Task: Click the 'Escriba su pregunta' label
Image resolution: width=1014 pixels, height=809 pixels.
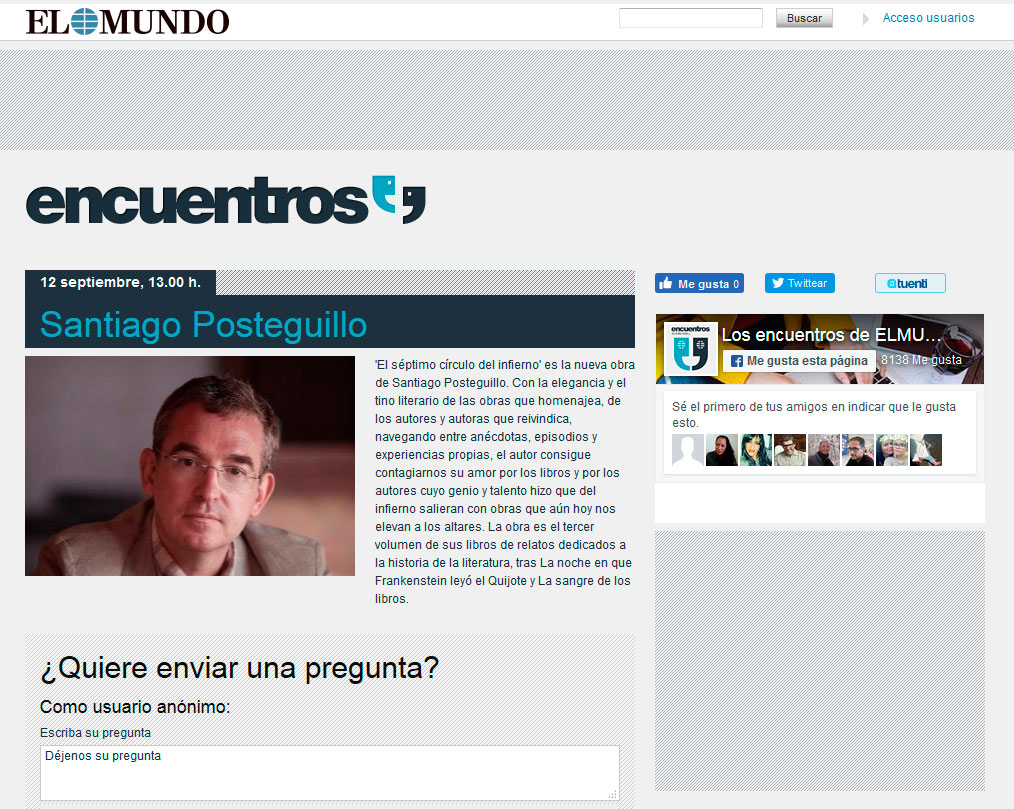Action: tap(96, 733)
